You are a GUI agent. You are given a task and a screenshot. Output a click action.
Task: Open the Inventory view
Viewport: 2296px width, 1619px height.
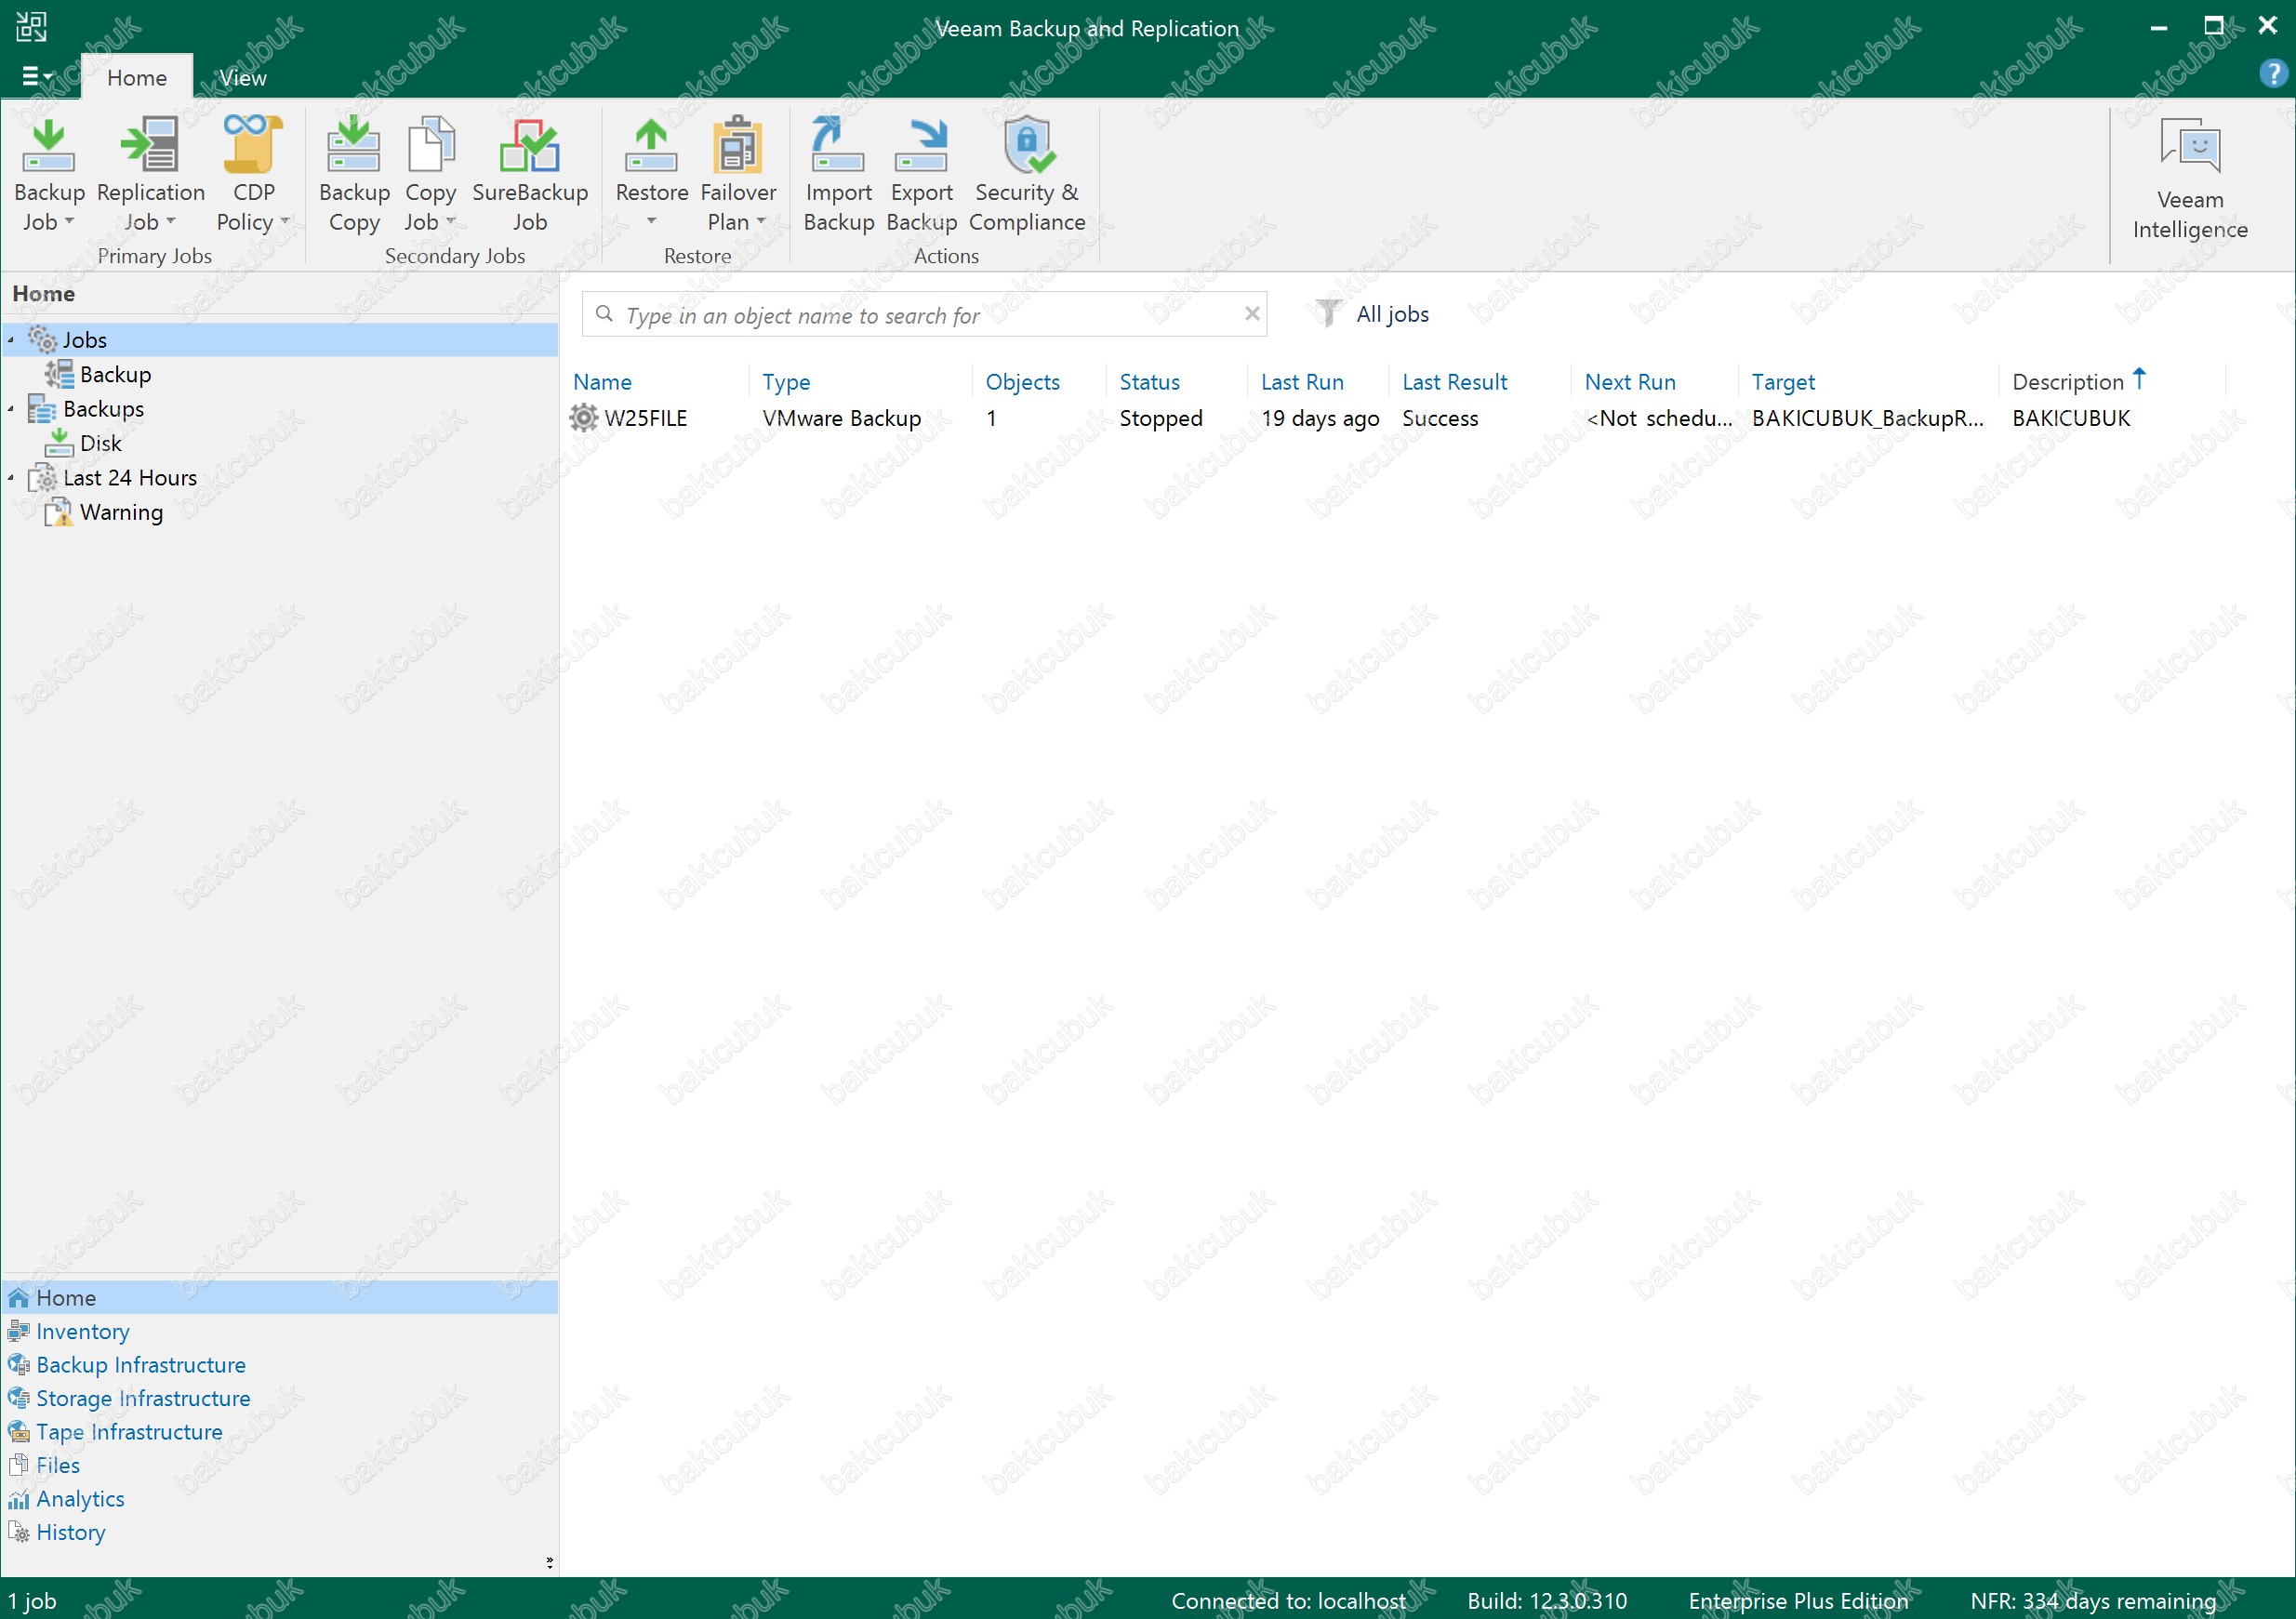click(83, 1331)
